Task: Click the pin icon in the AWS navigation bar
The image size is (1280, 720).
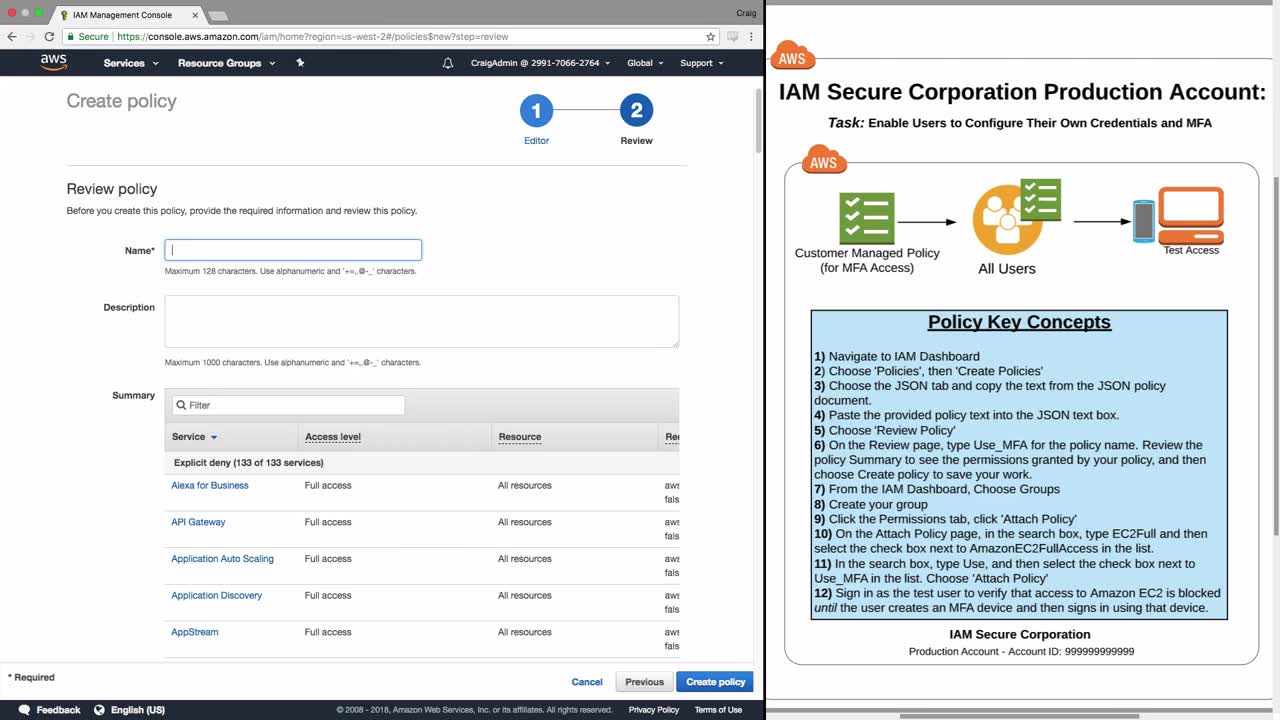Action: tap(300, 63)
